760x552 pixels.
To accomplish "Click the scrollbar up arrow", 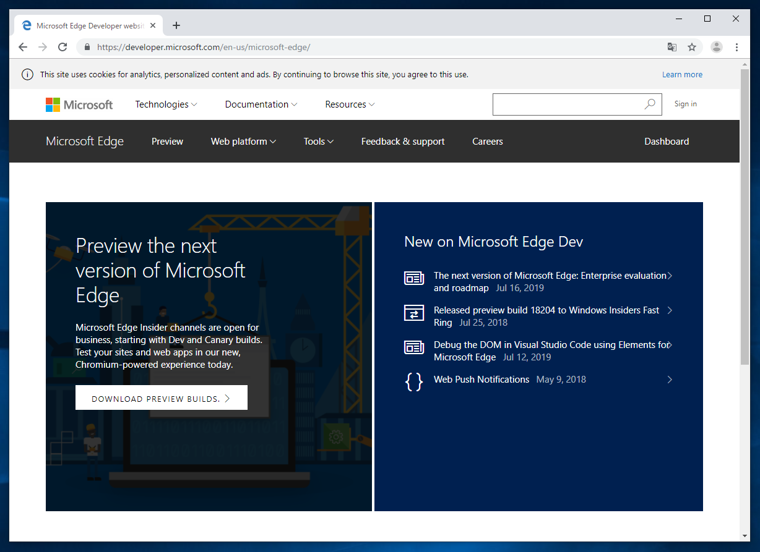I will pyautogui.click(x=744, y=64).
